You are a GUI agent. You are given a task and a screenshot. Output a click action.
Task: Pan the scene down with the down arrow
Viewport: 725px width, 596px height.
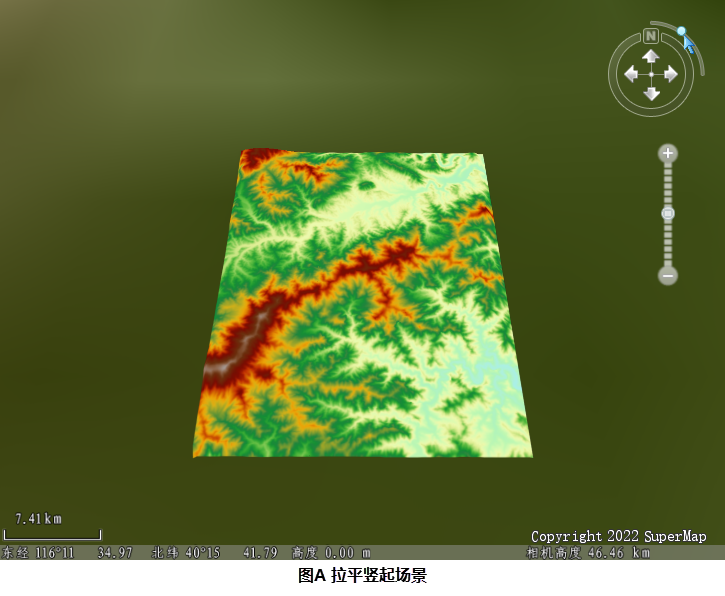[651, 93]
